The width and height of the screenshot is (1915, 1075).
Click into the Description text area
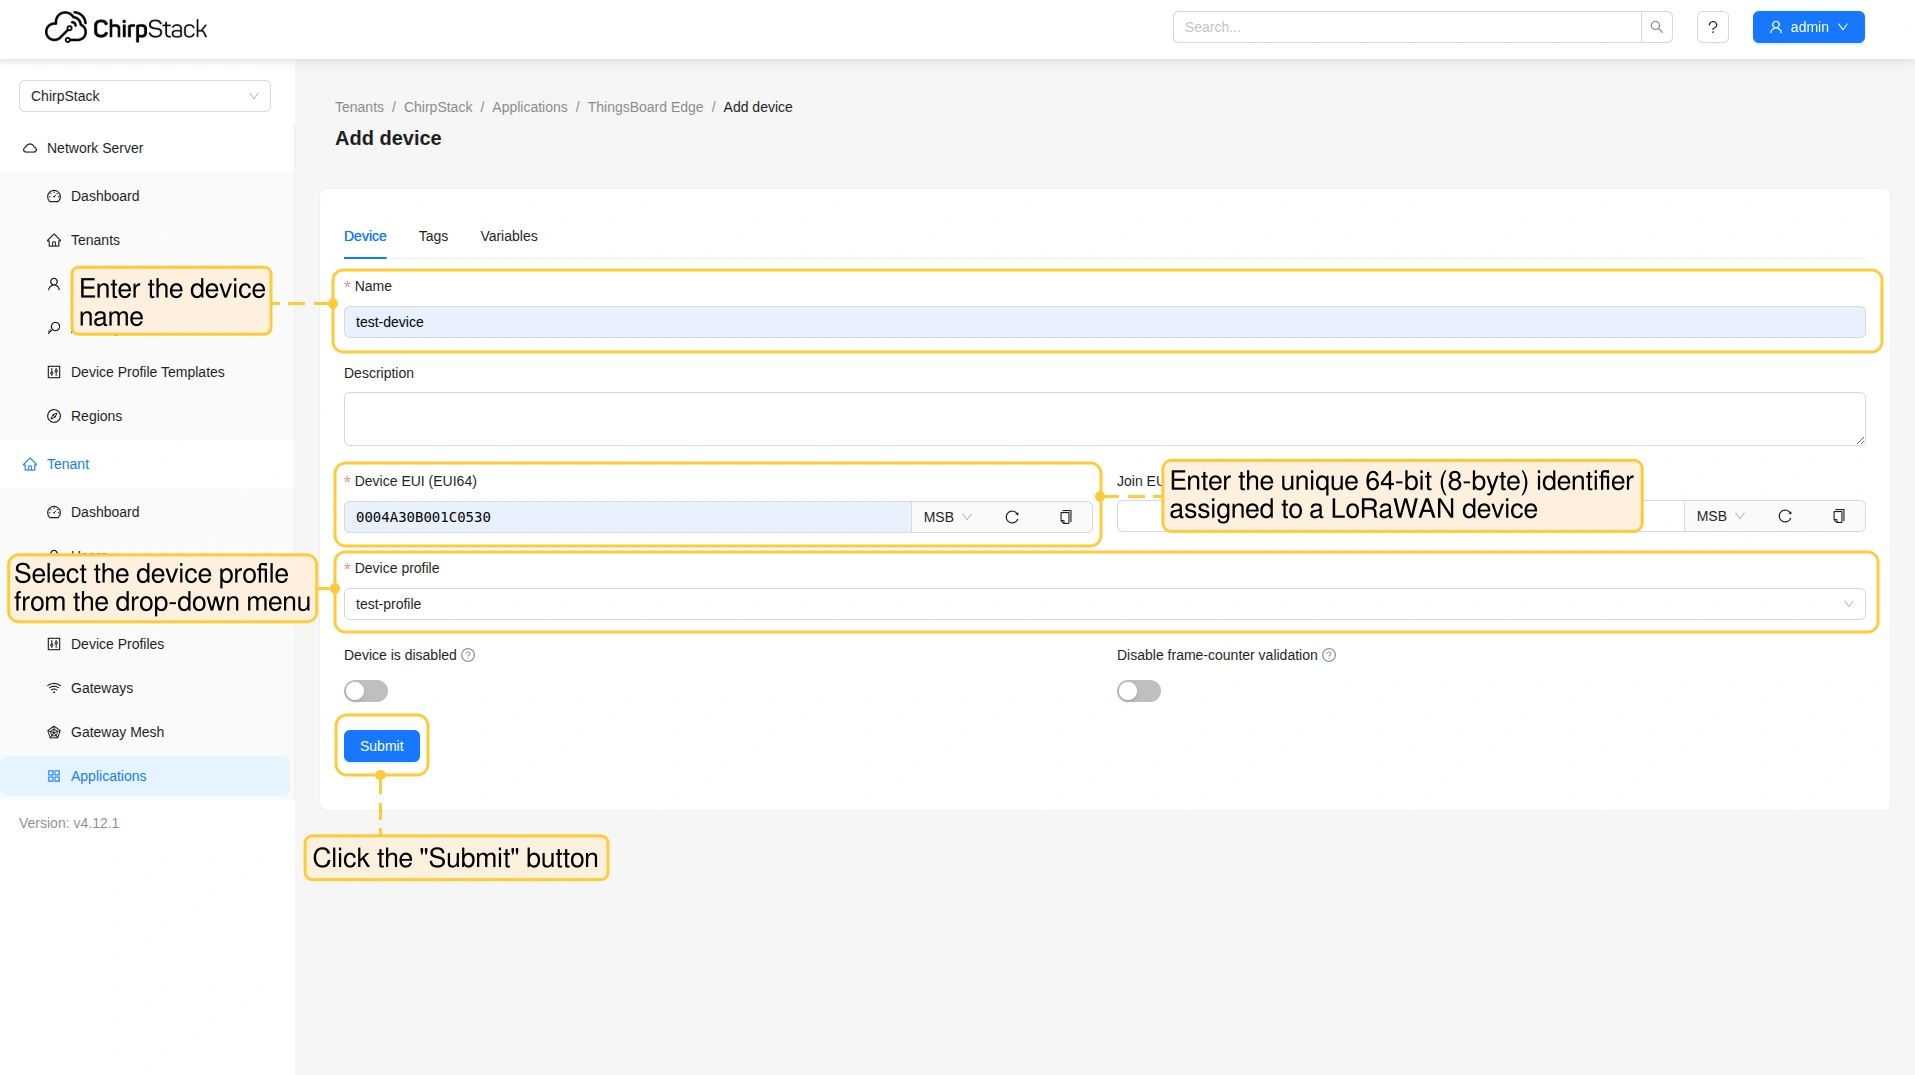click(1104, 418)
